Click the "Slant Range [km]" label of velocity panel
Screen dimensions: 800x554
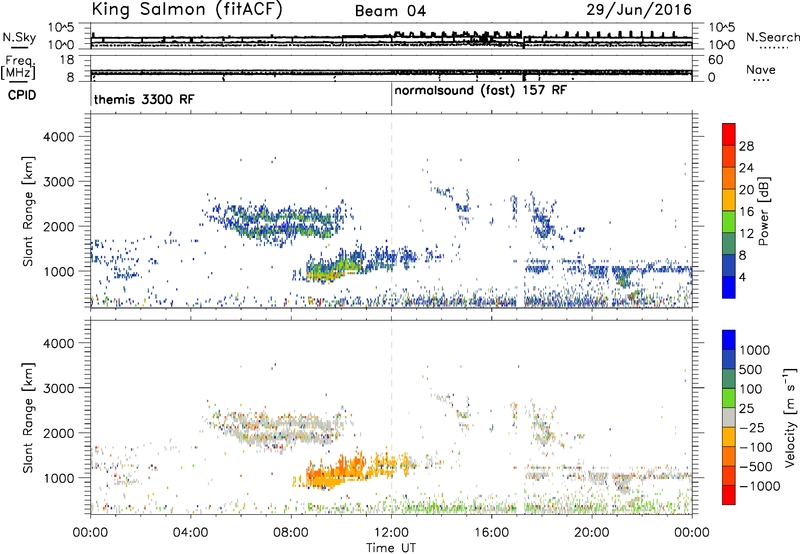[28, 417]
